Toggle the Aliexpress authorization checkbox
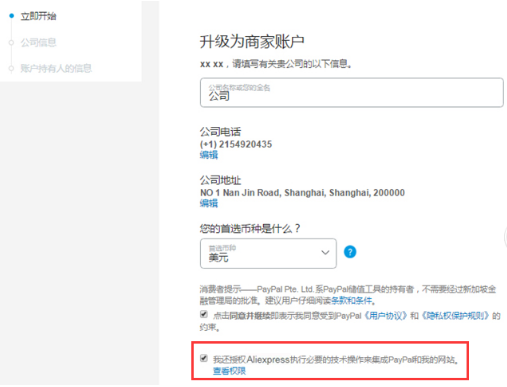 (204, 358)
